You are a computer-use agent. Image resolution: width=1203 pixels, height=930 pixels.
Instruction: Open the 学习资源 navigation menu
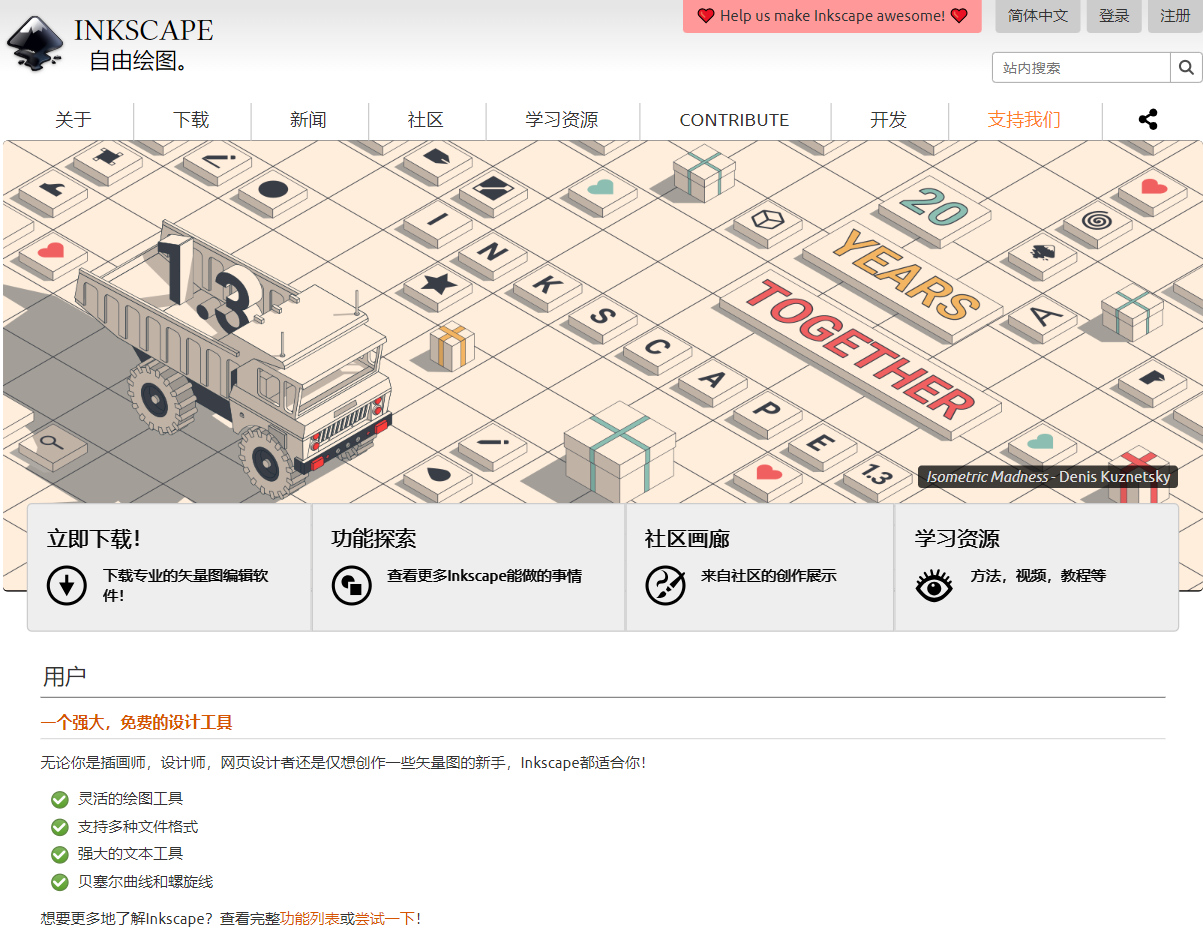point(562,120)
